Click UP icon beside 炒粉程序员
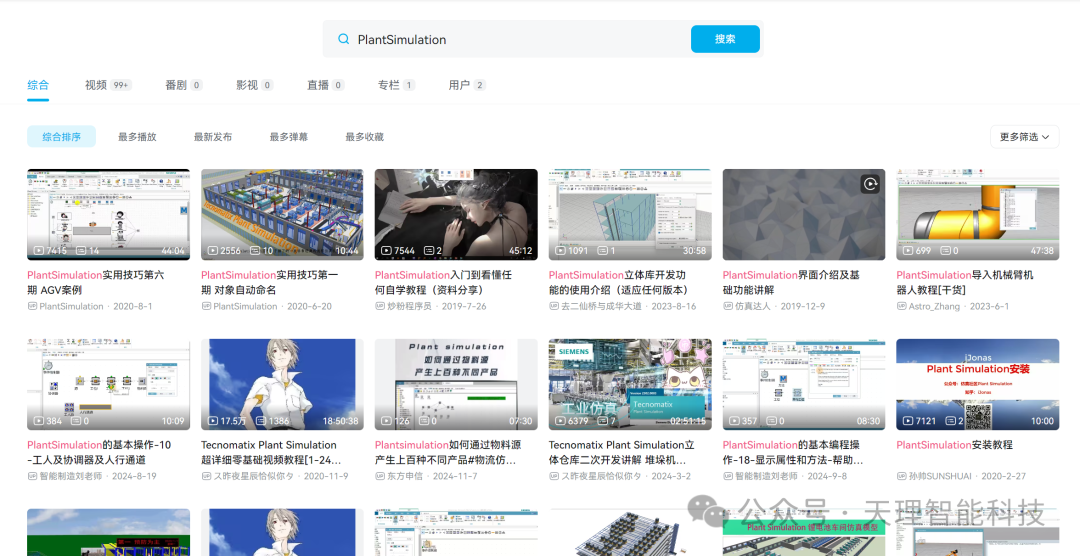The image size is (1080, 556). click(x=380, y=306)
